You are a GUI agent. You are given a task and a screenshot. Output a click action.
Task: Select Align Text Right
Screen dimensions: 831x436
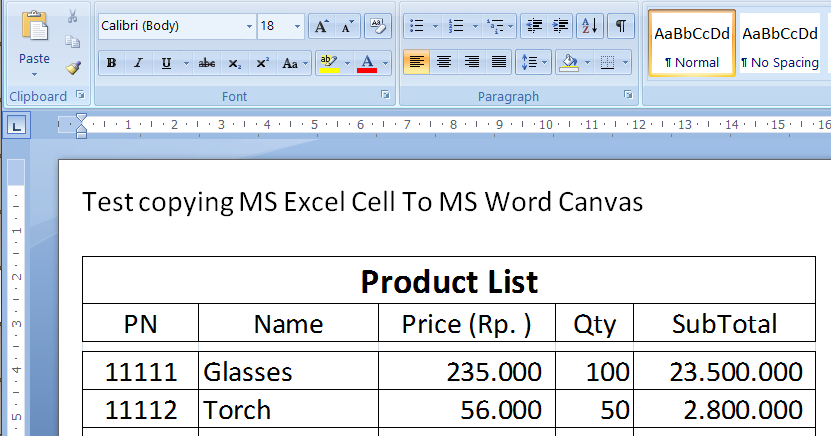pyautogui.click(x=471, y=63)
